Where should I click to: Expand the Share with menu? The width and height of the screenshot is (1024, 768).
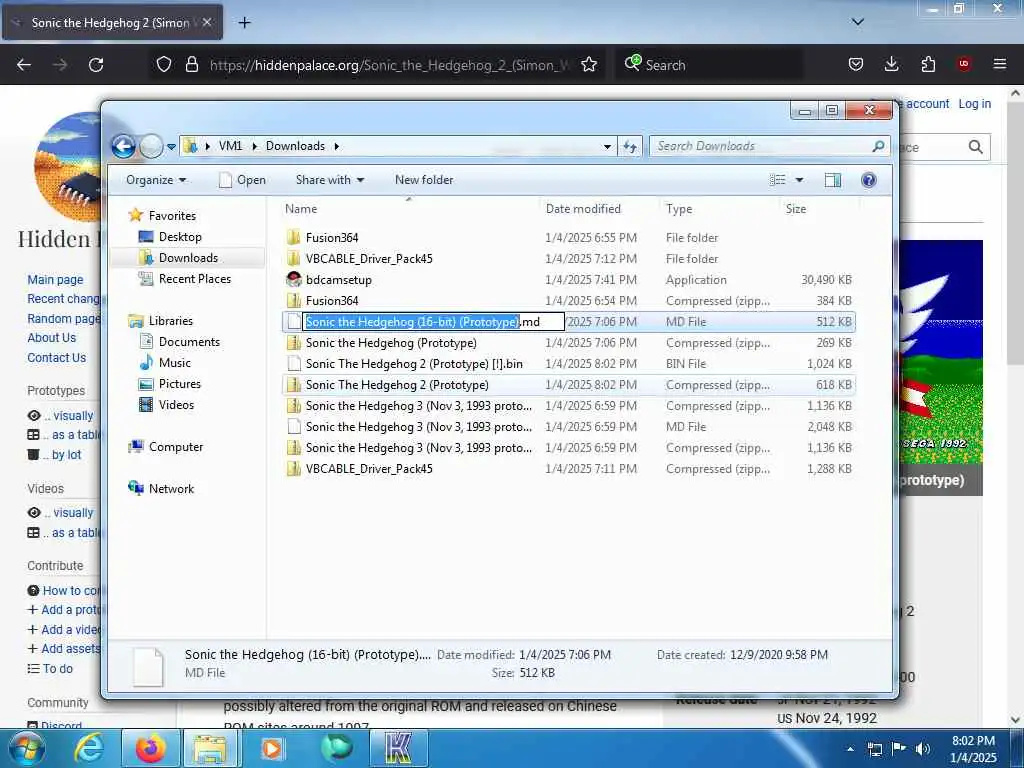pyautogui.click(x=330, y=180)
